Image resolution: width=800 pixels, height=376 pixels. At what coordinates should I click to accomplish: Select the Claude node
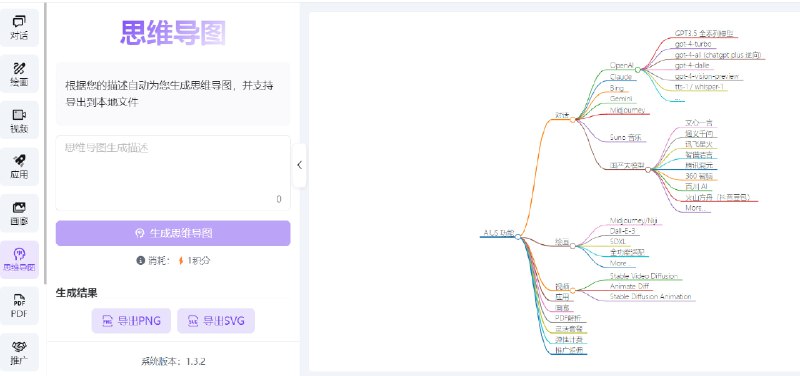(x=621, y=77)
